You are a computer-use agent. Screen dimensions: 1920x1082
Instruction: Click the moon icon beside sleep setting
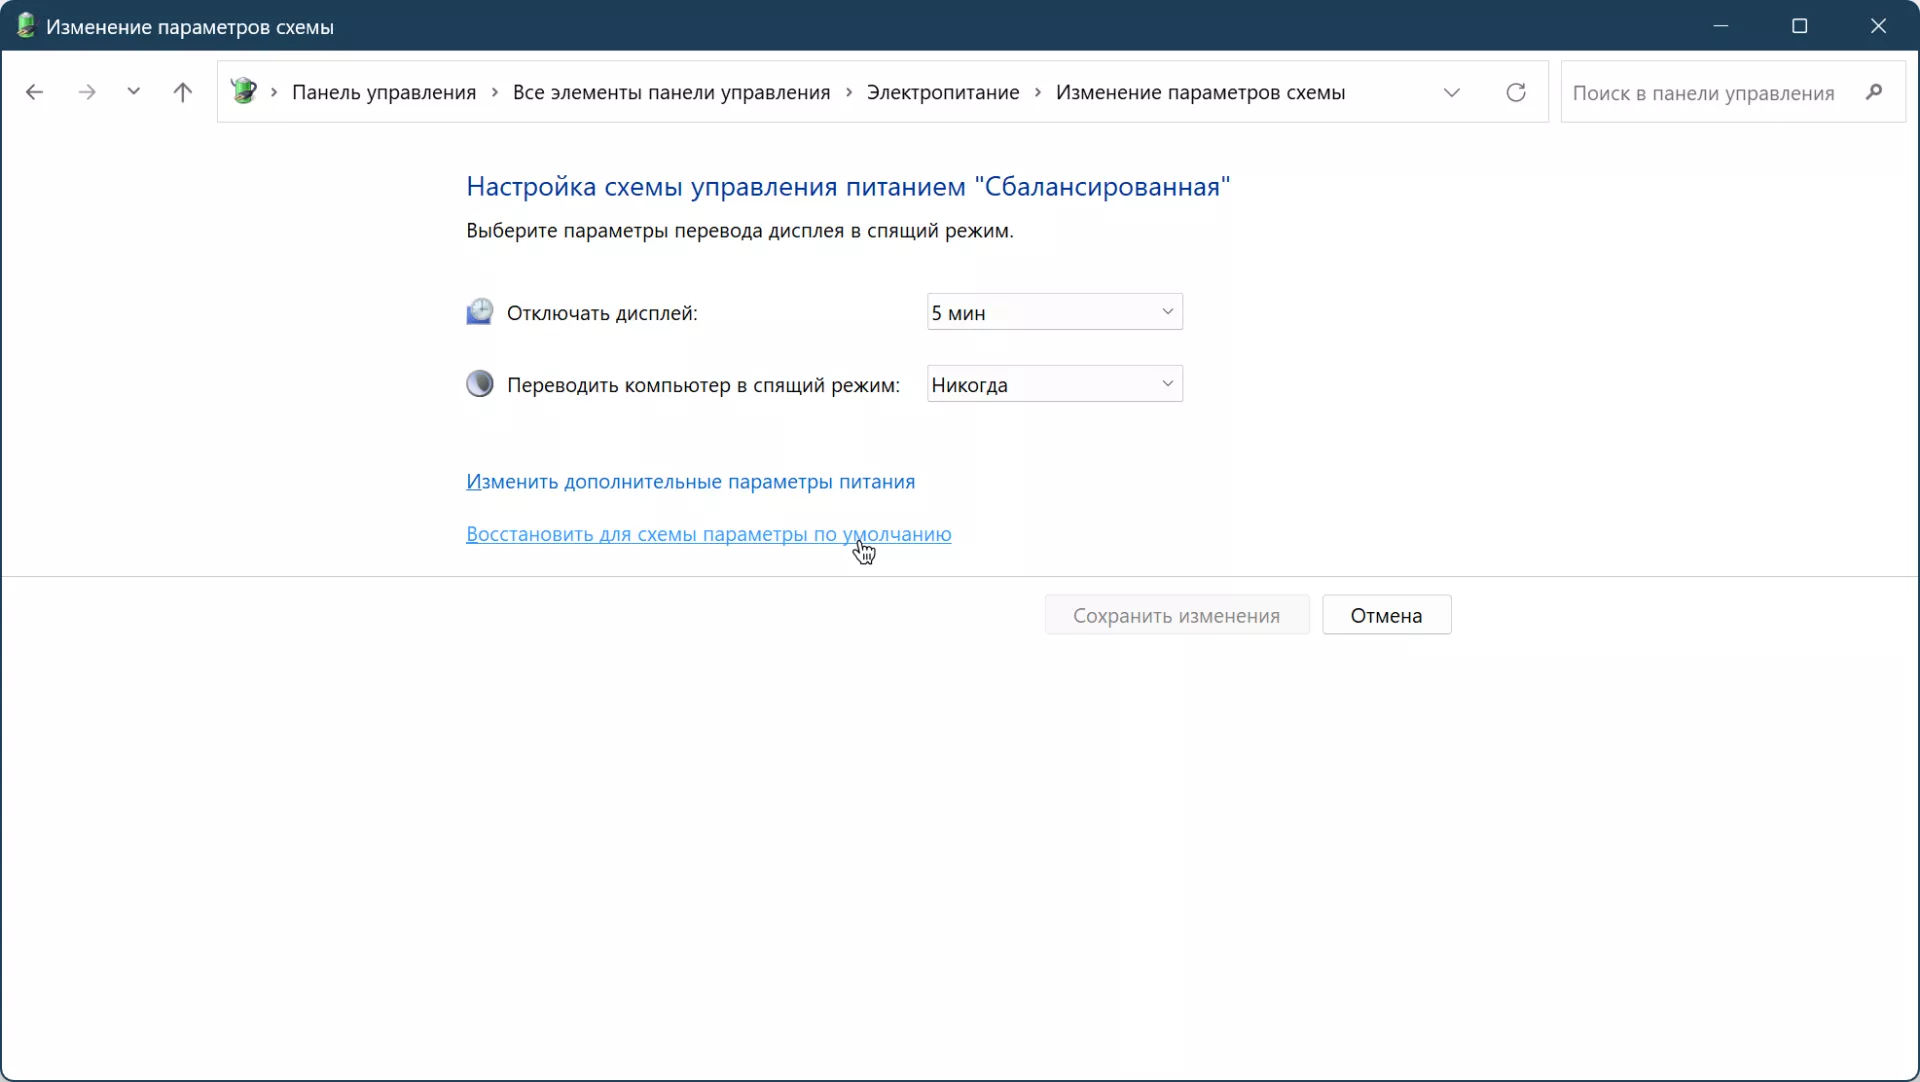tap(480, 384)
